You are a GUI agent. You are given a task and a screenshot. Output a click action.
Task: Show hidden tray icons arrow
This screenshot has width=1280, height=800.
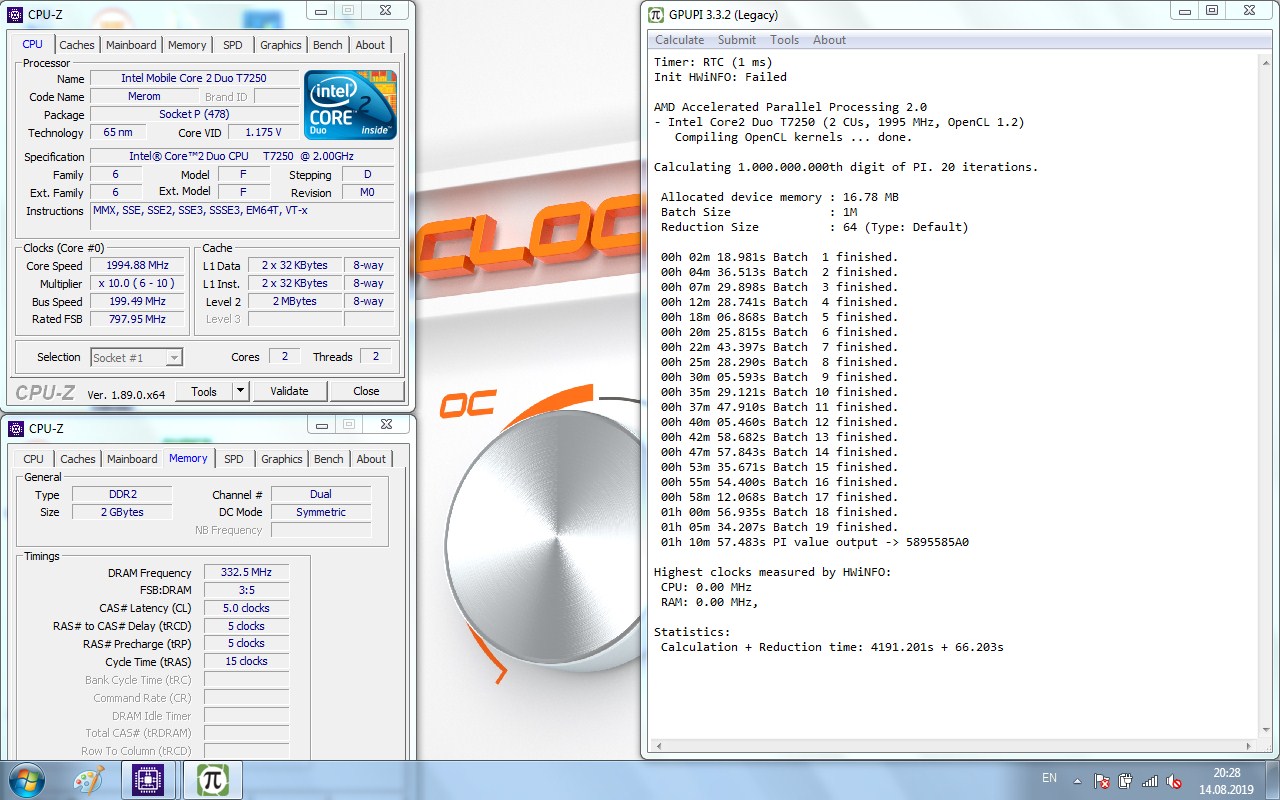1077,781
